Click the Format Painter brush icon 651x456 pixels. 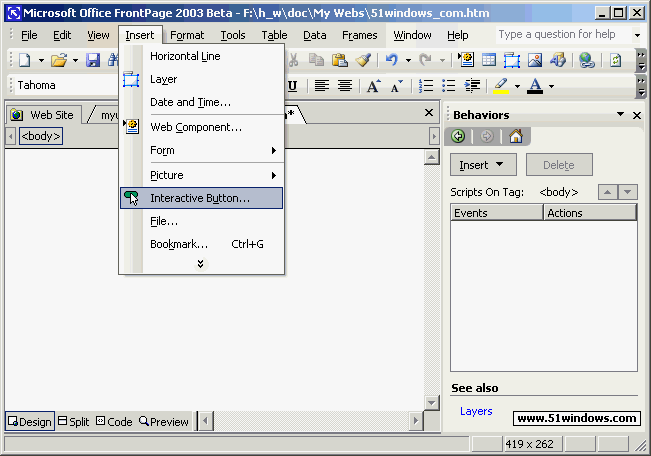[x=364, y=60]
